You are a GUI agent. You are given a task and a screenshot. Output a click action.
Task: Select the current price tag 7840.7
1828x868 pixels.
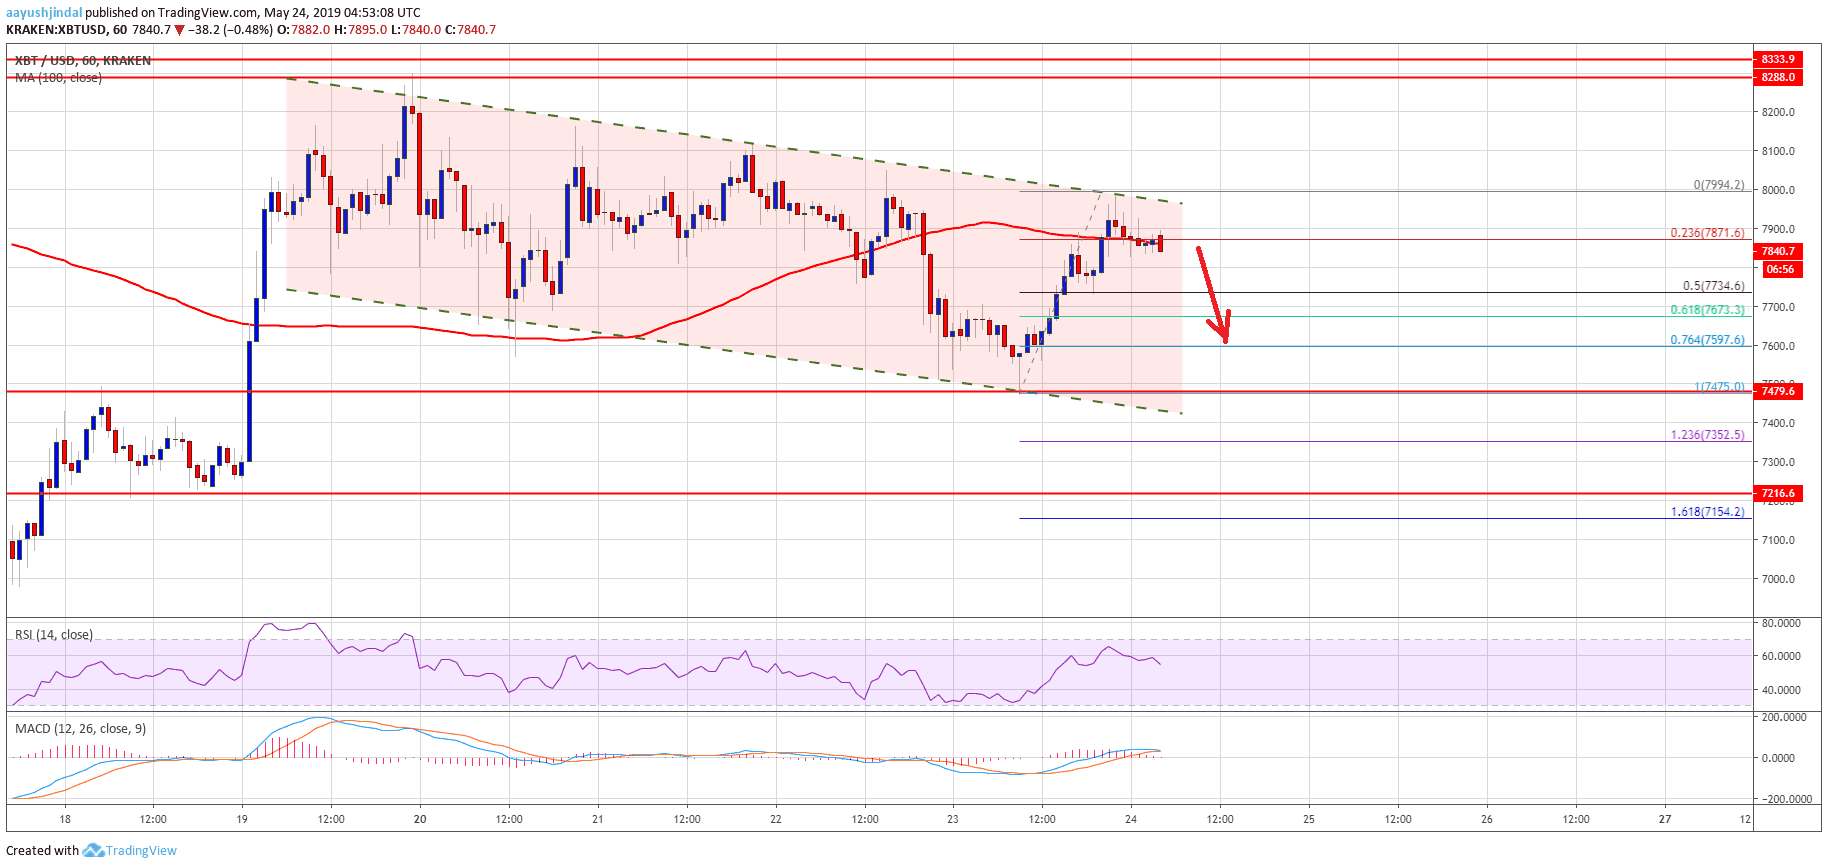coord(1778,252)
